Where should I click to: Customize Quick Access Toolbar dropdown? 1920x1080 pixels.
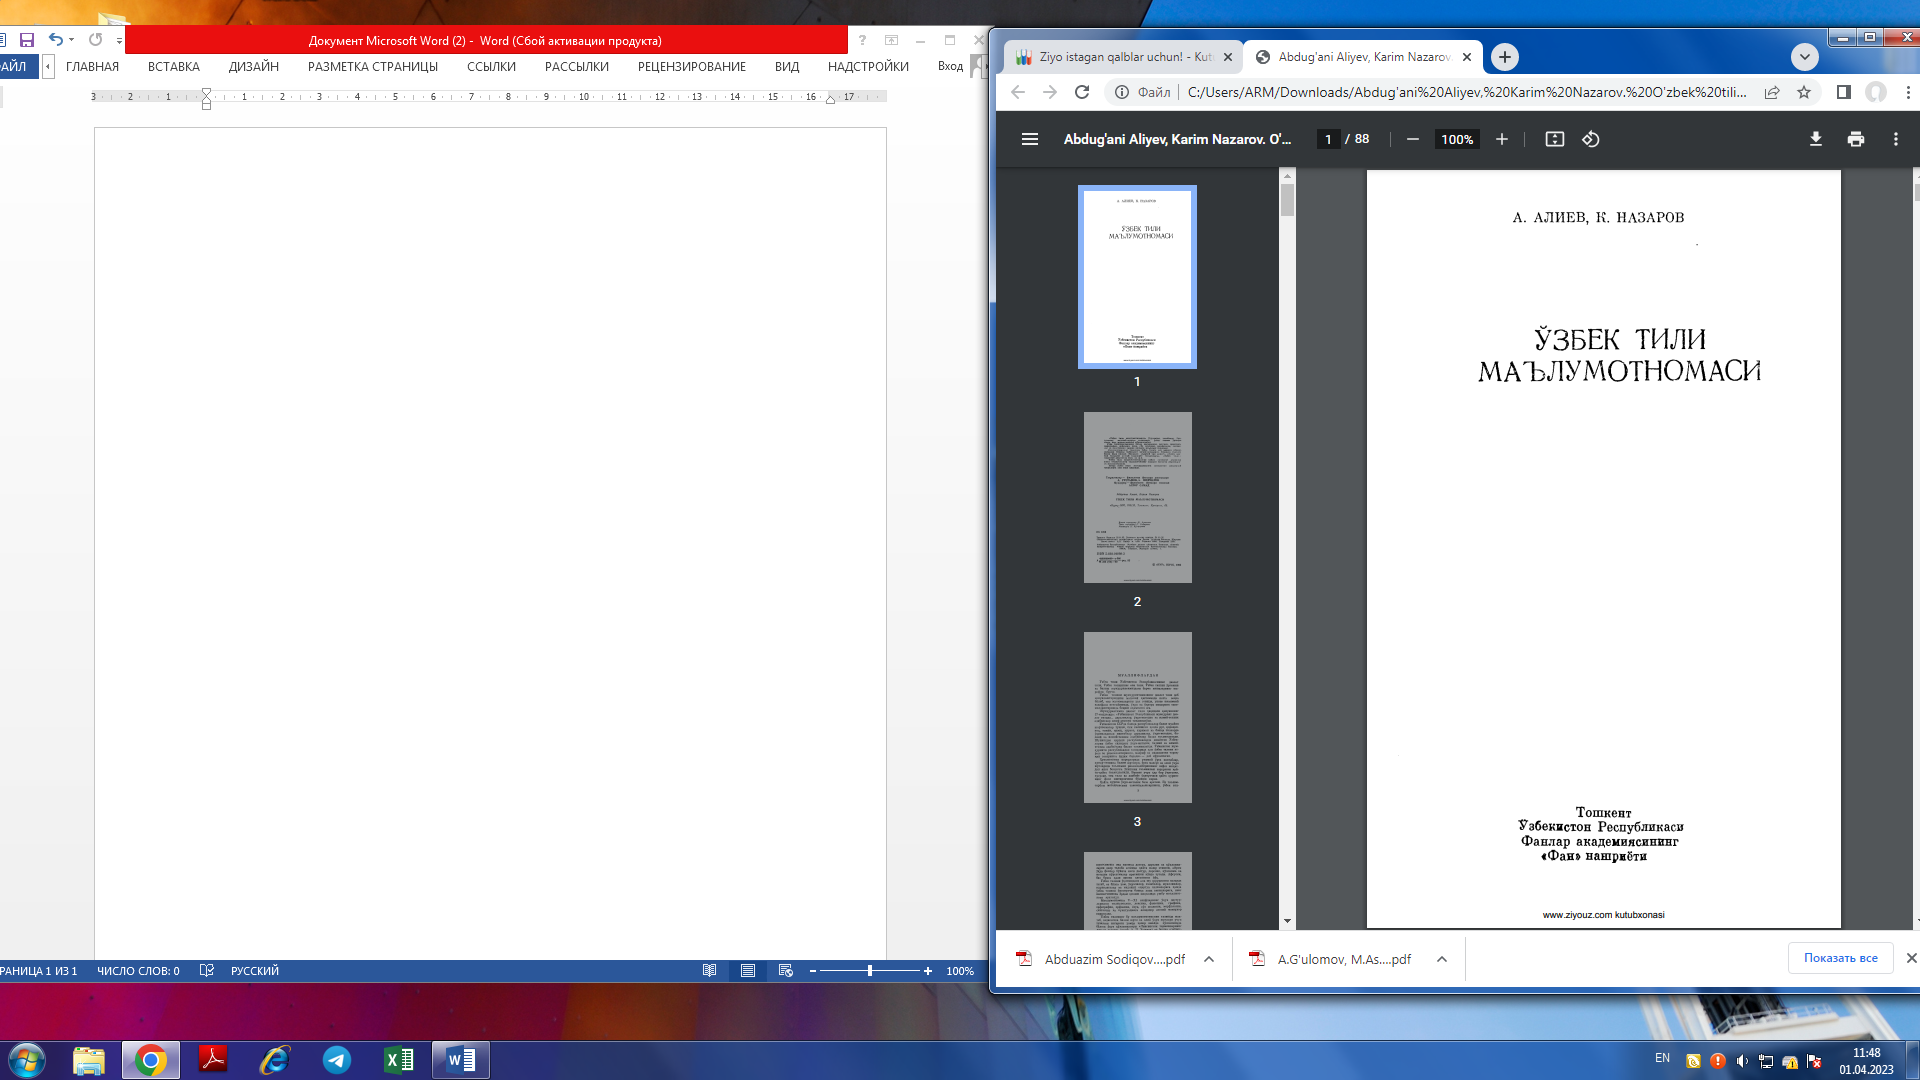[119, 41]
